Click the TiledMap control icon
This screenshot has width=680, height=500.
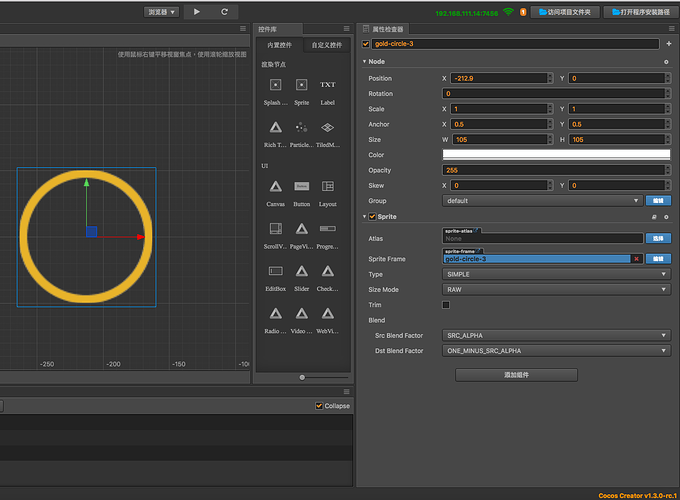(327, 128)
